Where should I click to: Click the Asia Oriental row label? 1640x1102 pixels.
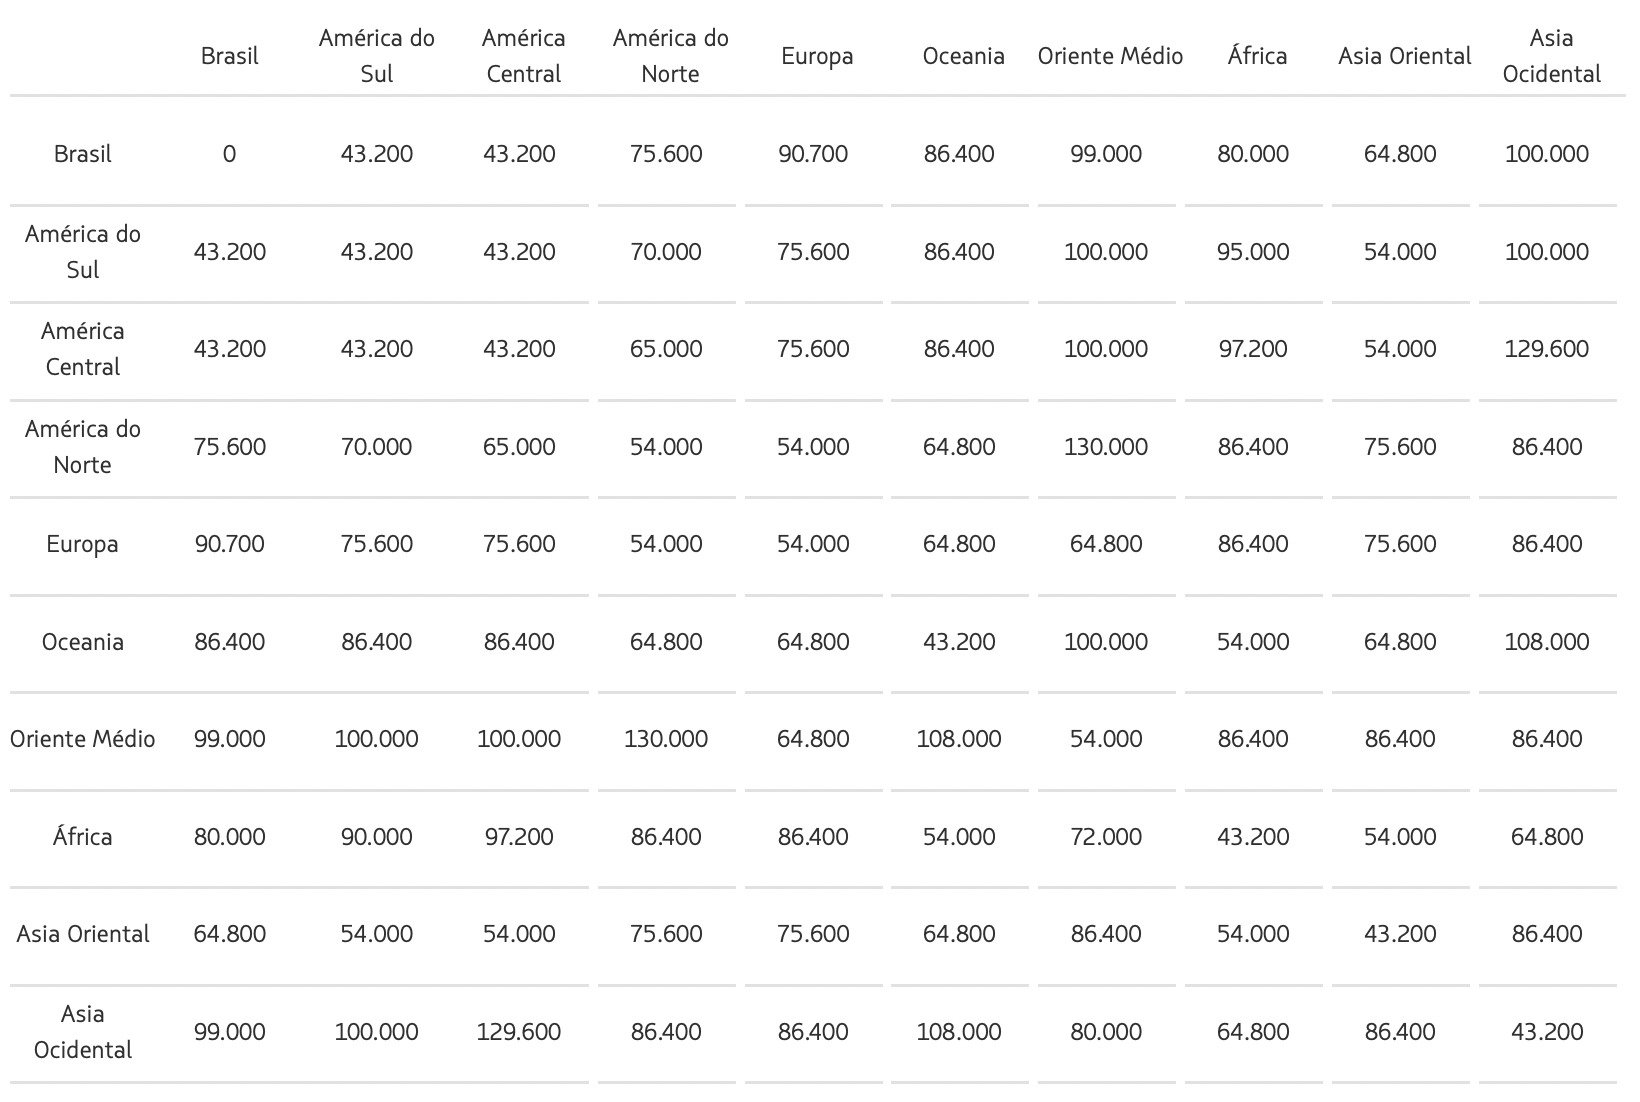pyautogui.click(x=83, y=934)
